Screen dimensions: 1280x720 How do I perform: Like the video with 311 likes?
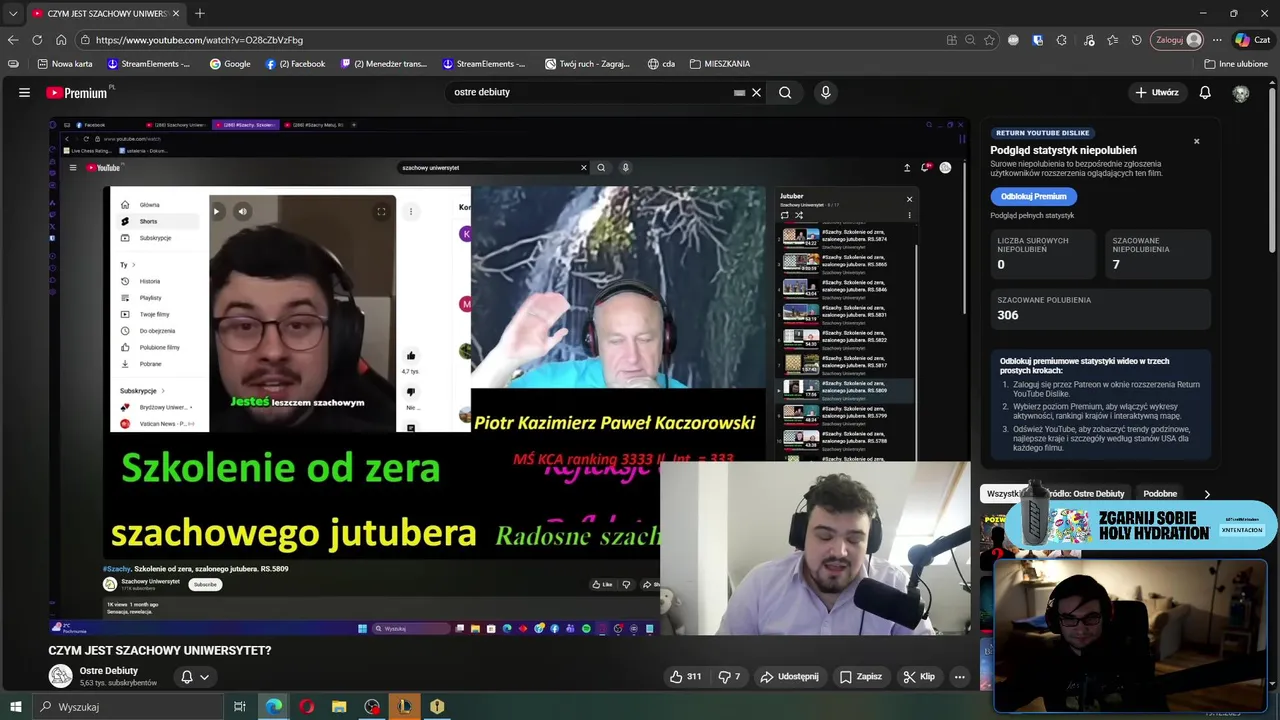(686, 677)
